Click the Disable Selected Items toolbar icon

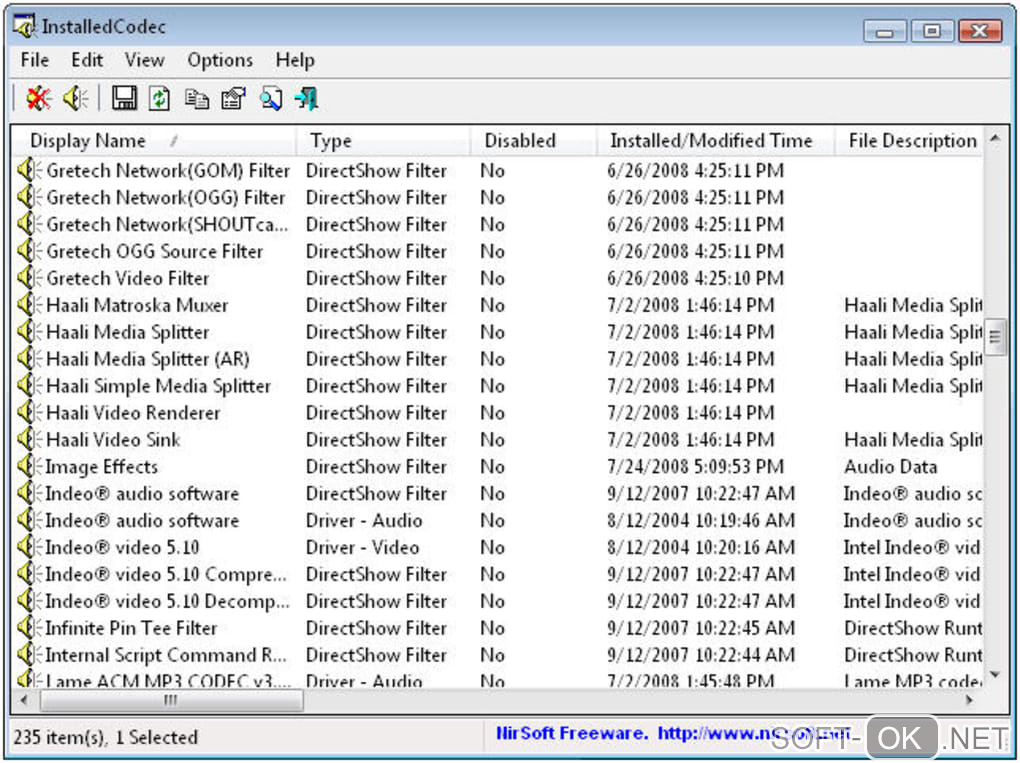click(x=38, y=99)
